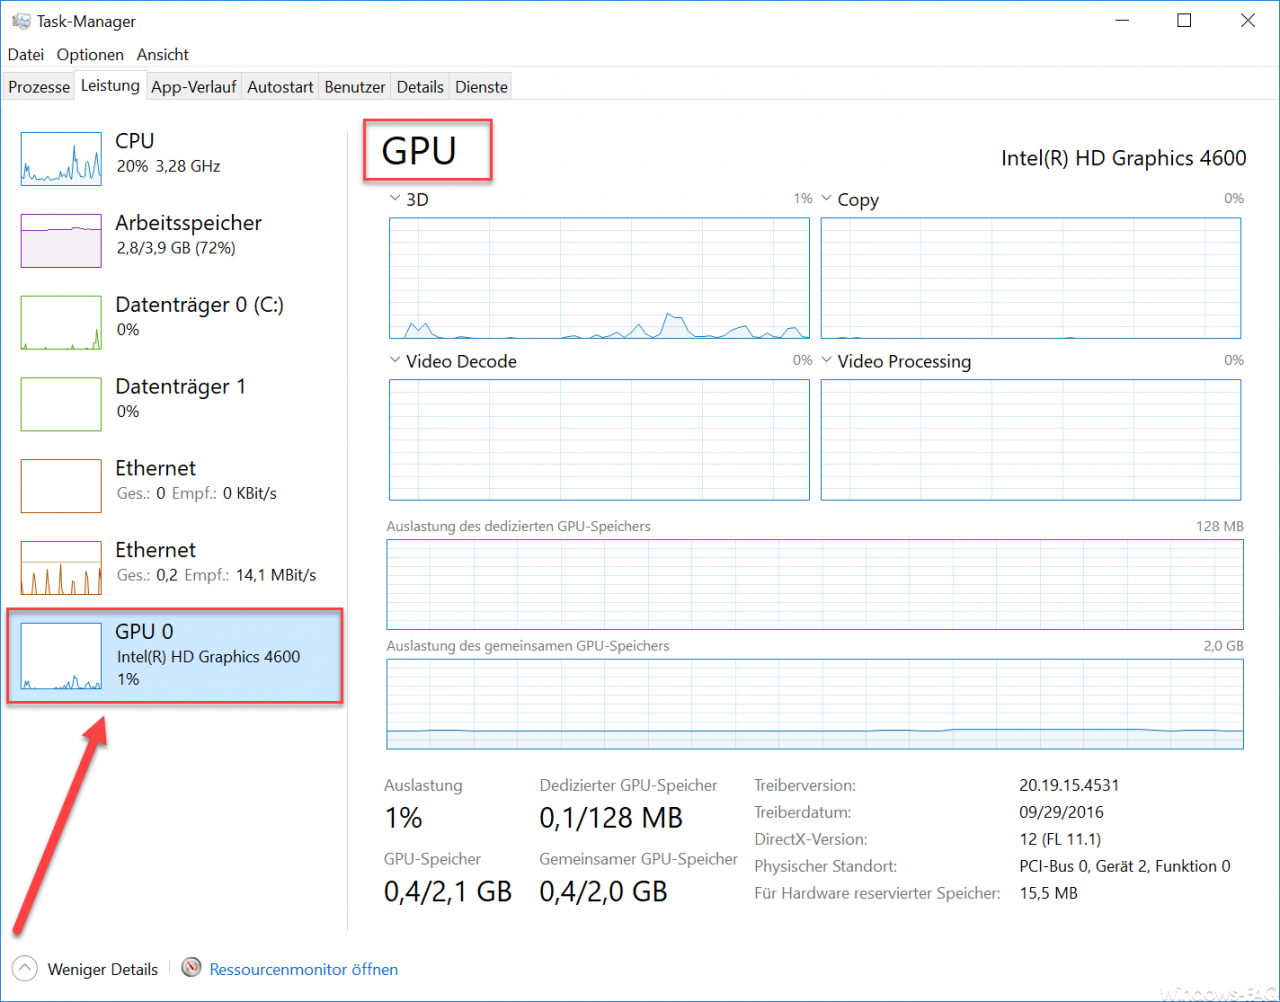Click the Ressourcenmonitor gauge icon

(192, 968)
